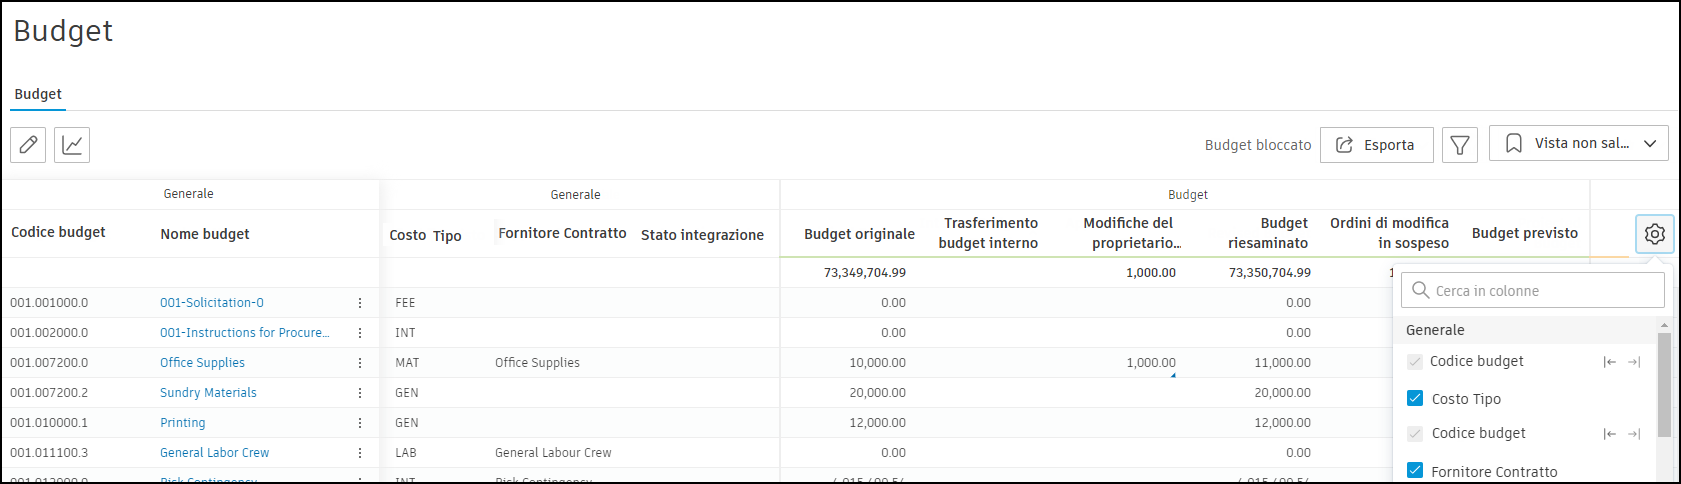
Task: Expand the Vista non salvata dropdown
Action: tap(1578, 143)
